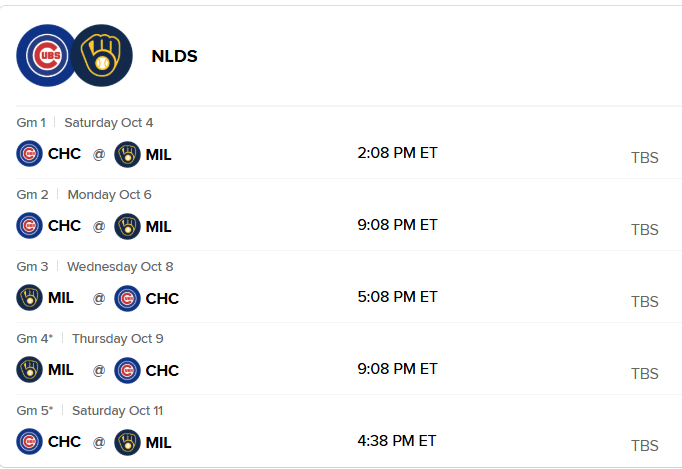Click the large Brewers logo in header

[102, 55]
